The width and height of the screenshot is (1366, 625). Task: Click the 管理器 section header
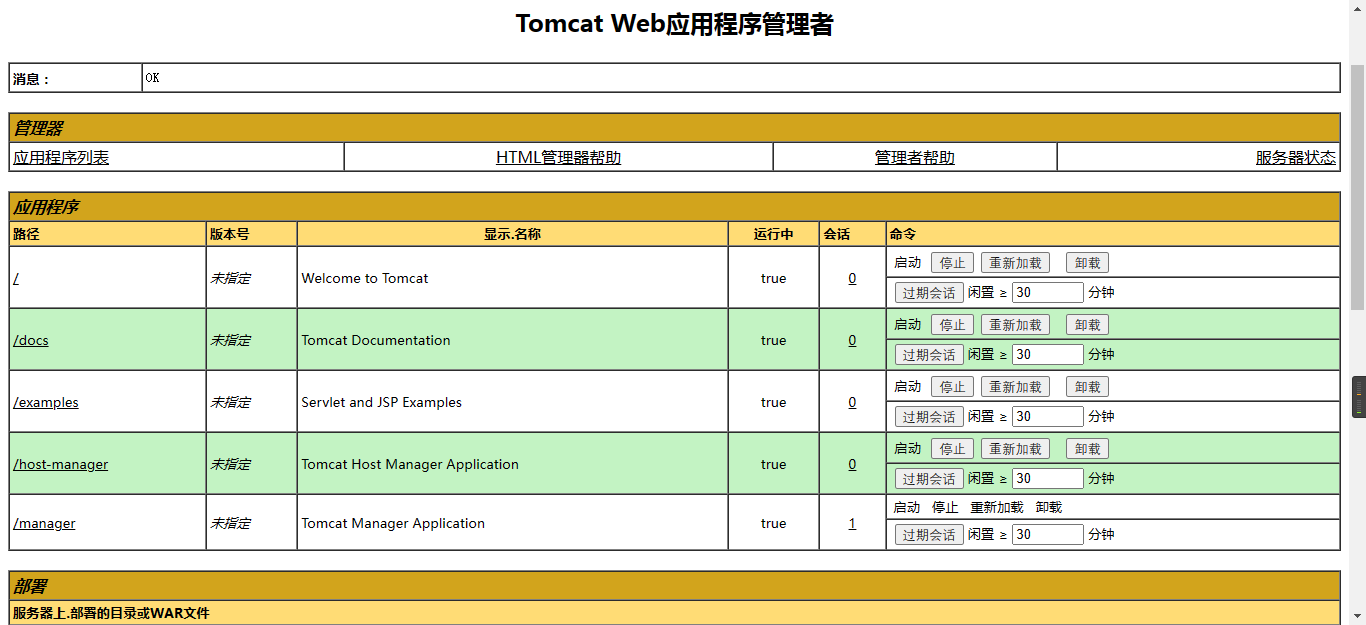(x=674, y=128)
